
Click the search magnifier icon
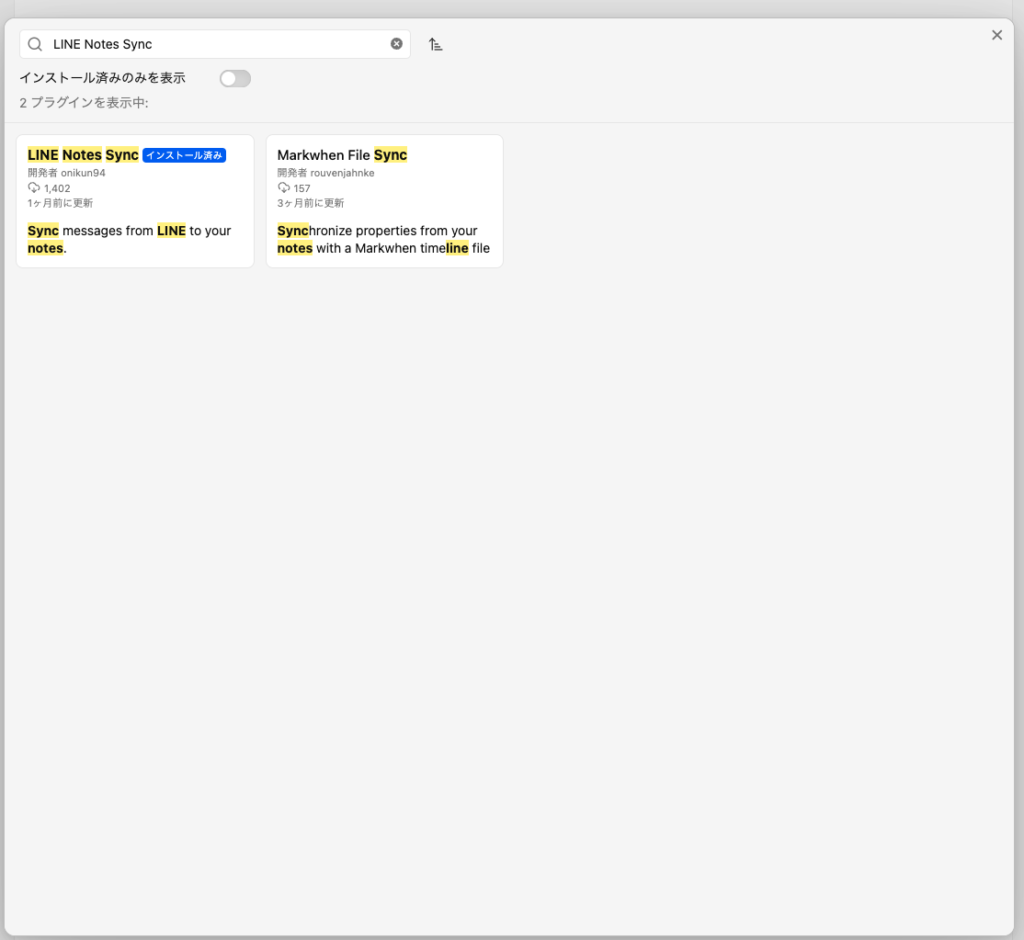[35, 44]
